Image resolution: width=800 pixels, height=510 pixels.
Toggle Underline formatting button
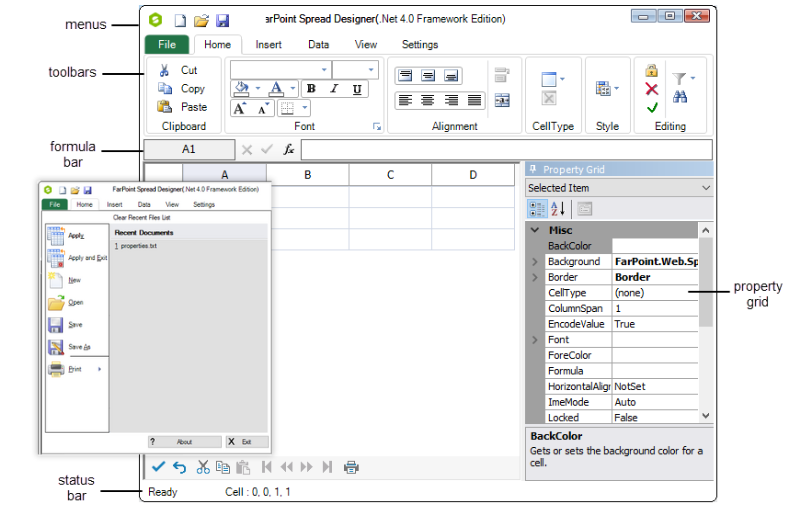tap(357, 89)
